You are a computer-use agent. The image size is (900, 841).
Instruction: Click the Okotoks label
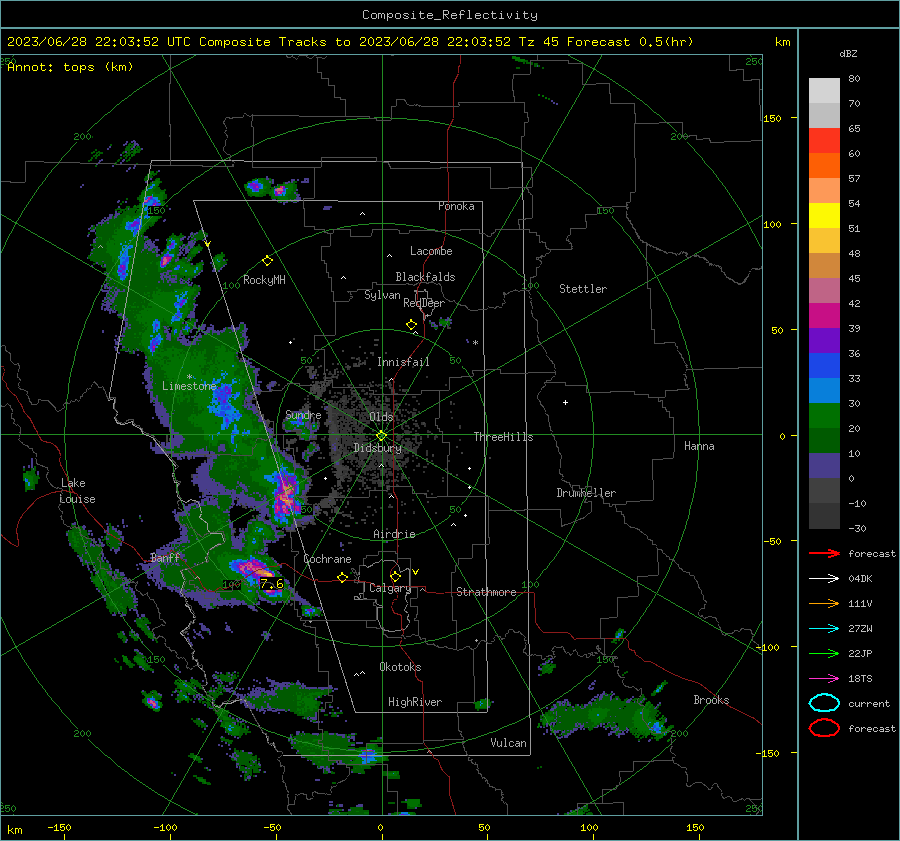click(x=400, y=667)
